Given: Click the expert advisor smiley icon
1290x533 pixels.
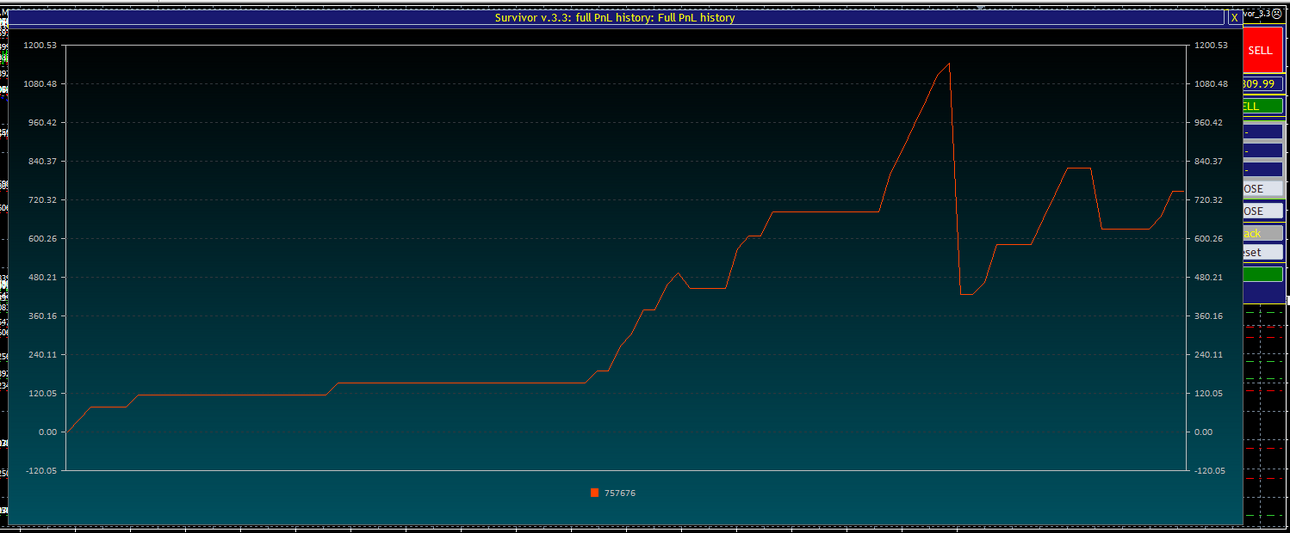Looking at the screenshot, I should 1277,14.
